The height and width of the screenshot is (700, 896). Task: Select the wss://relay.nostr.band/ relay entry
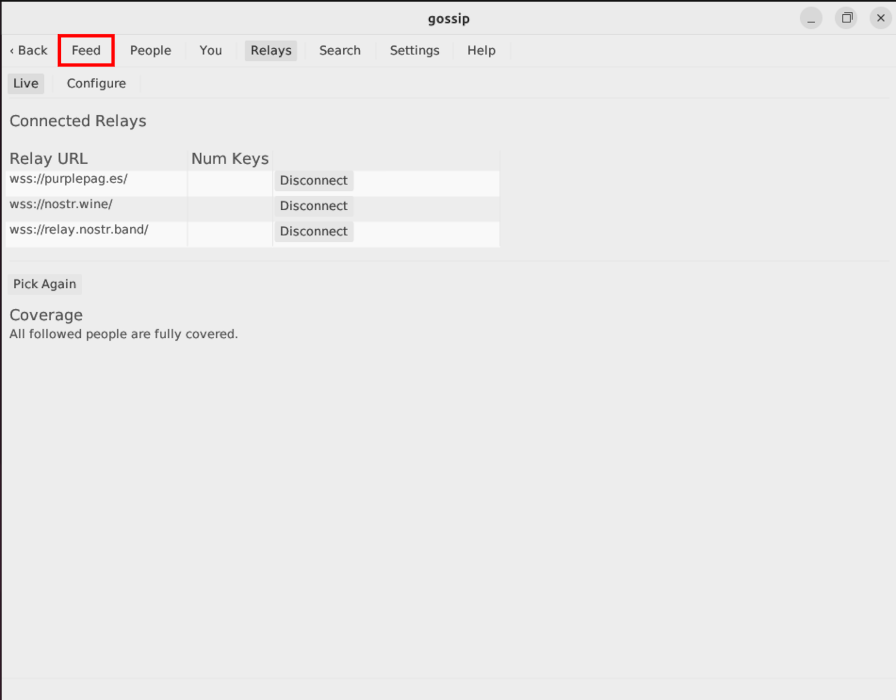[80, 229]
